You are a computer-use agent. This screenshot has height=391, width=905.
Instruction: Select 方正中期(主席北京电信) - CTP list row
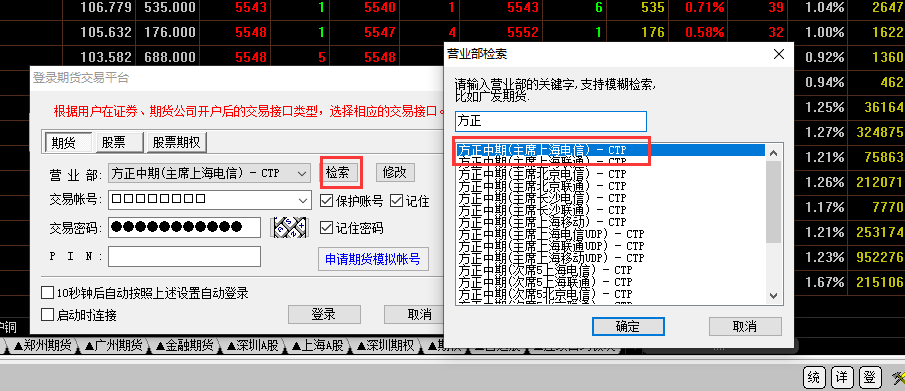[611, 174]
